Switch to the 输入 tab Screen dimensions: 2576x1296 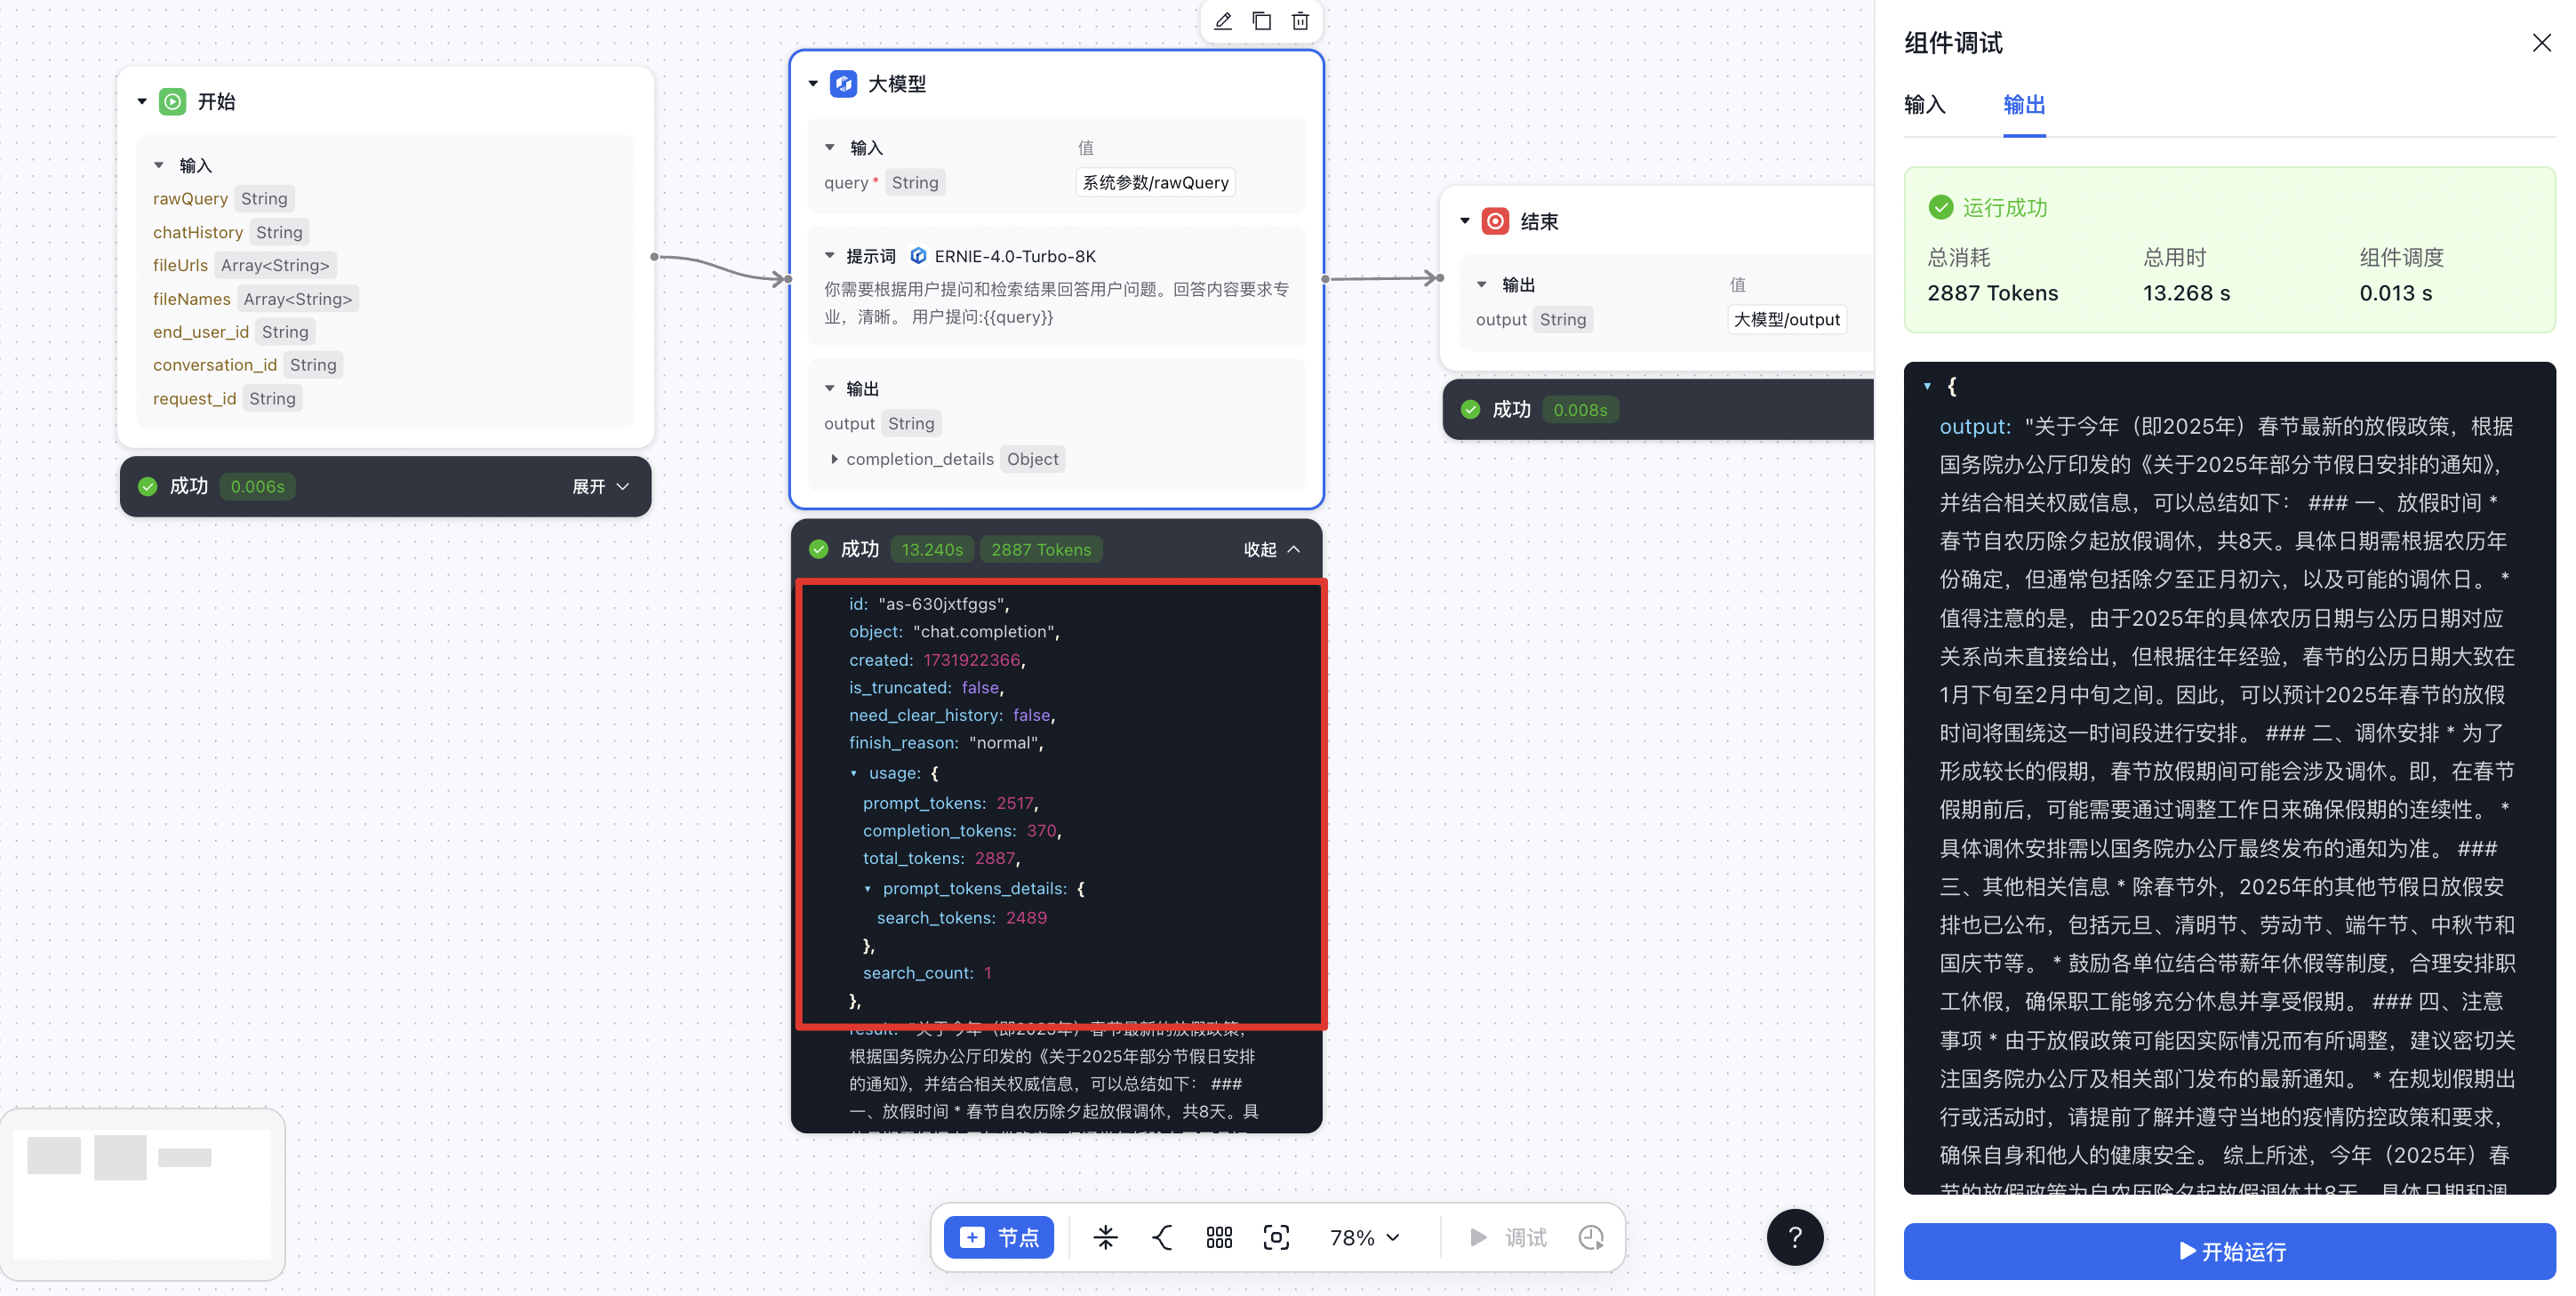[x=1924, y=105]
